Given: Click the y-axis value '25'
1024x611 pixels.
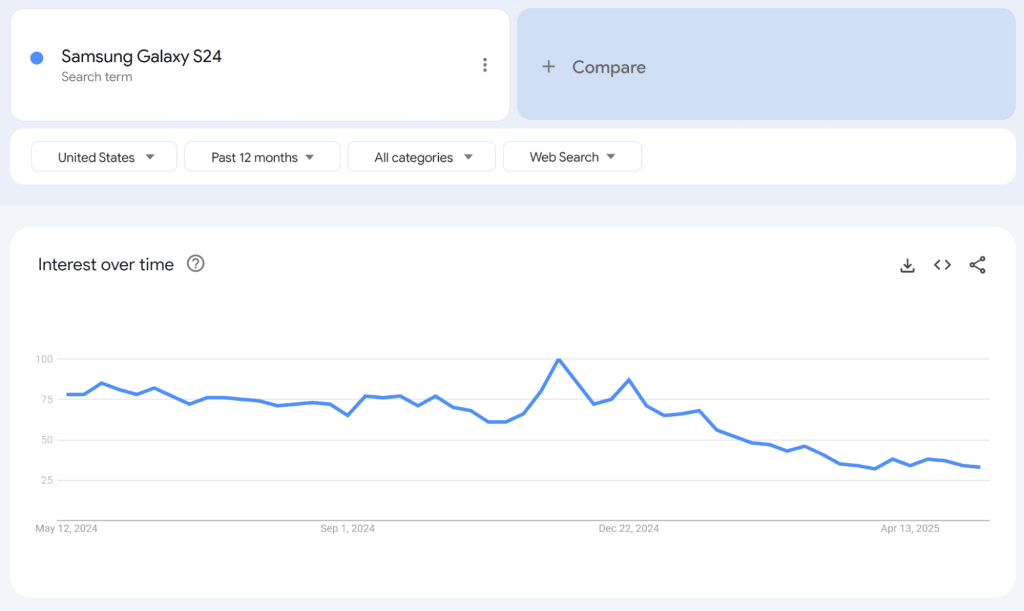Looking at the screenshot, I should tap(46, 480).
